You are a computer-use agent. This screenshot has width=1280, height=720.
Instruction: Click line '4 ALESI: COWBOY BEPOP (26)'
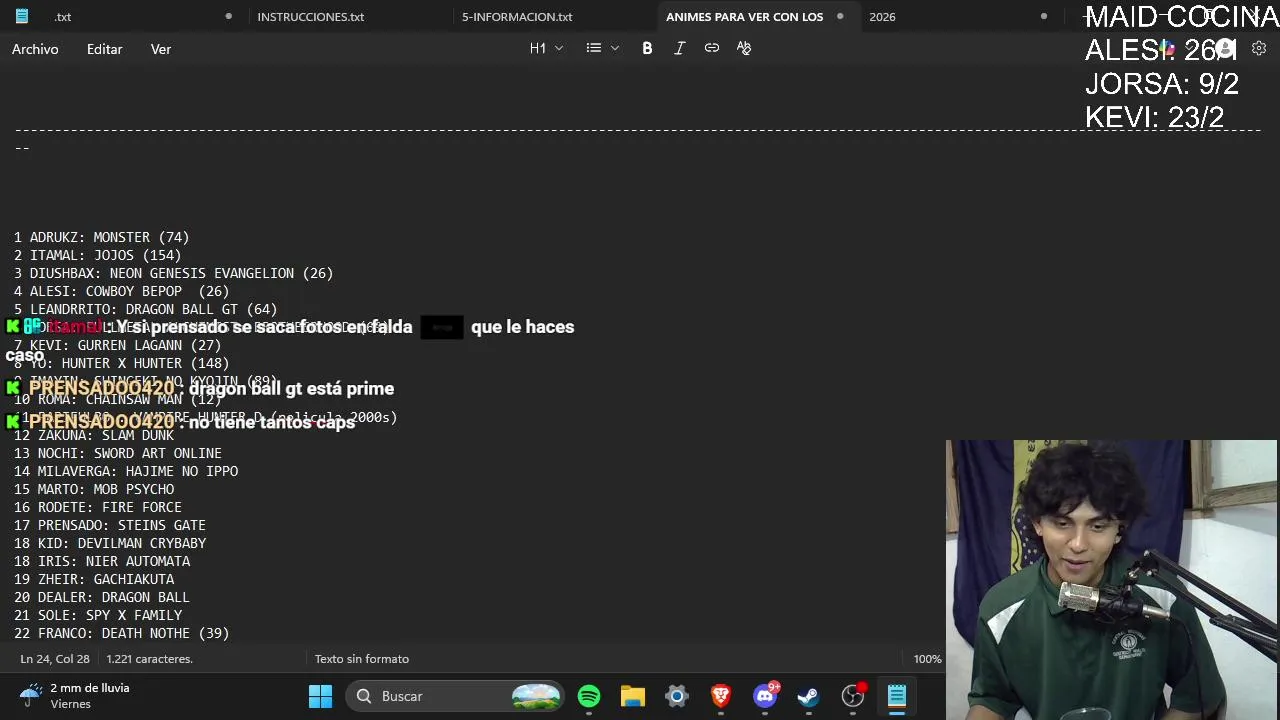121,291
